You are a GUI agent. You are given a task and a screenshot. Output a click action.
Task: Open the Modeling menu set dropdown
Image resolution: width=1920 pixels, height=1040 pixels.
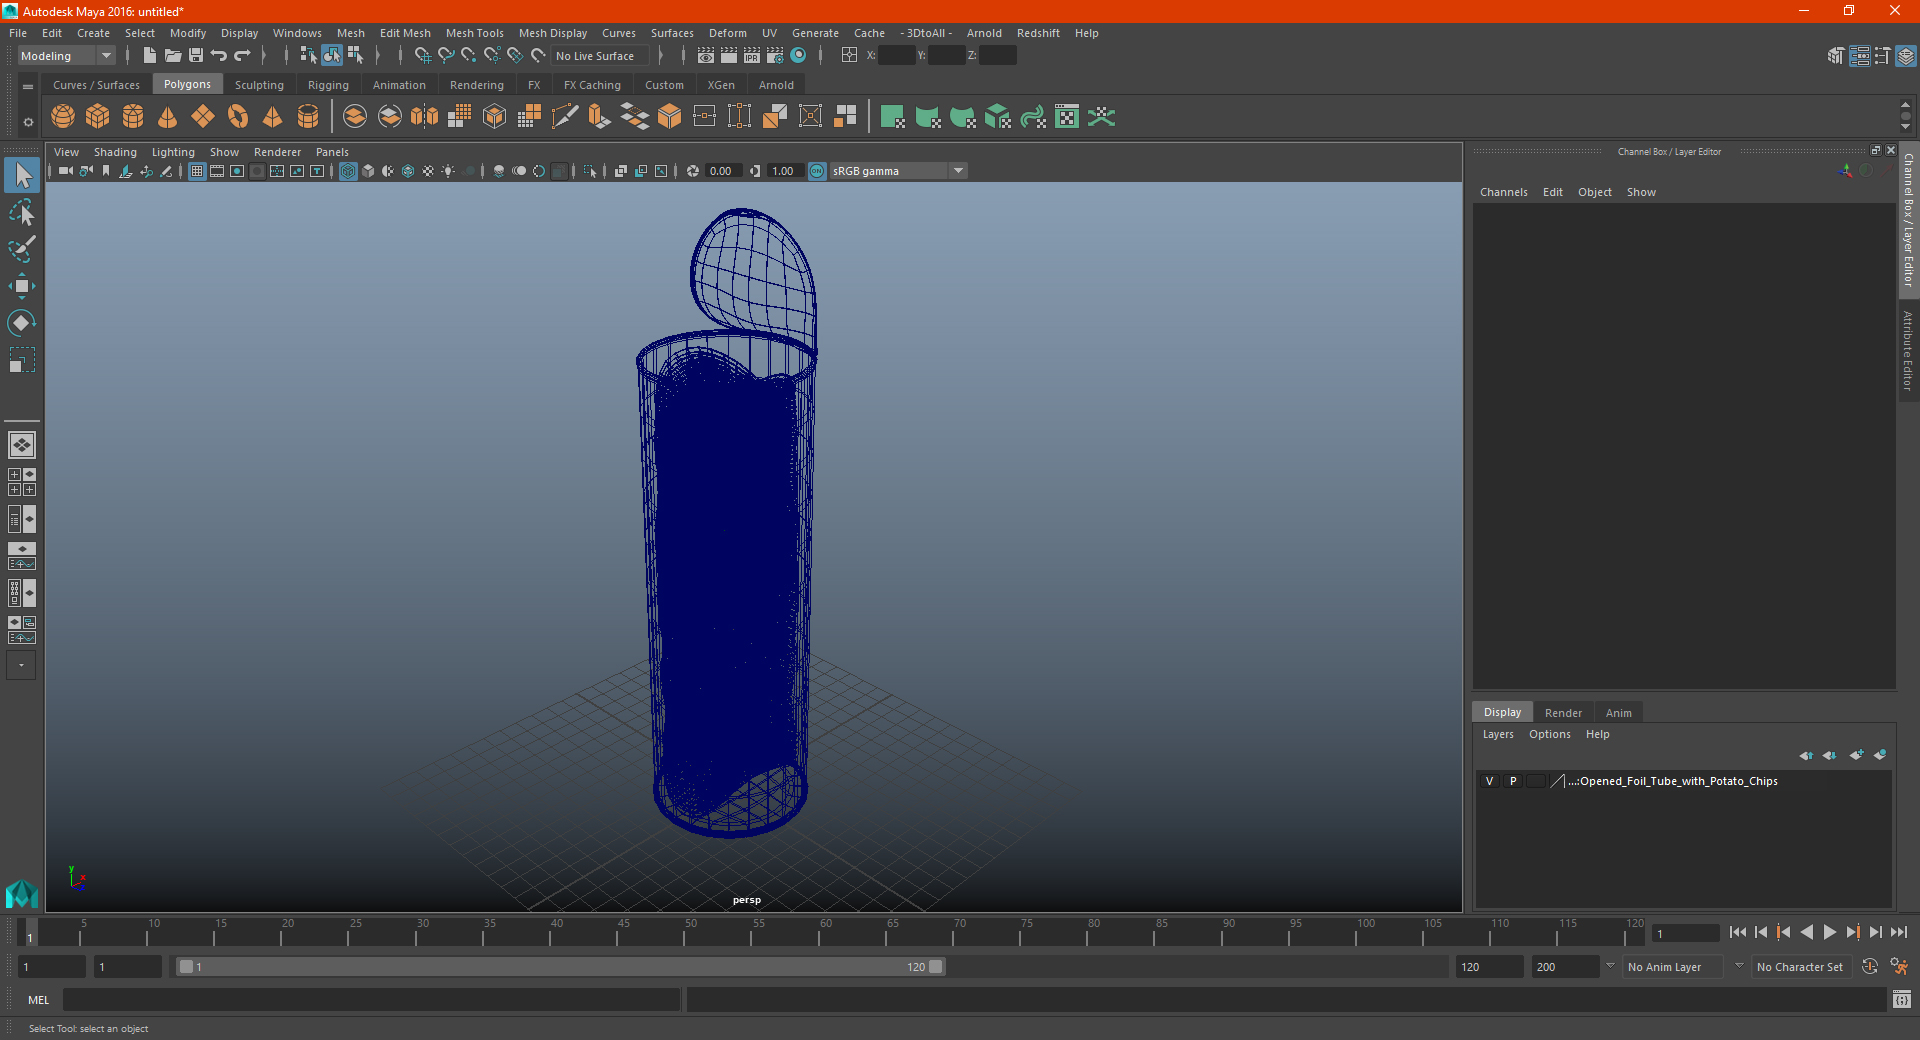[66, 56]
